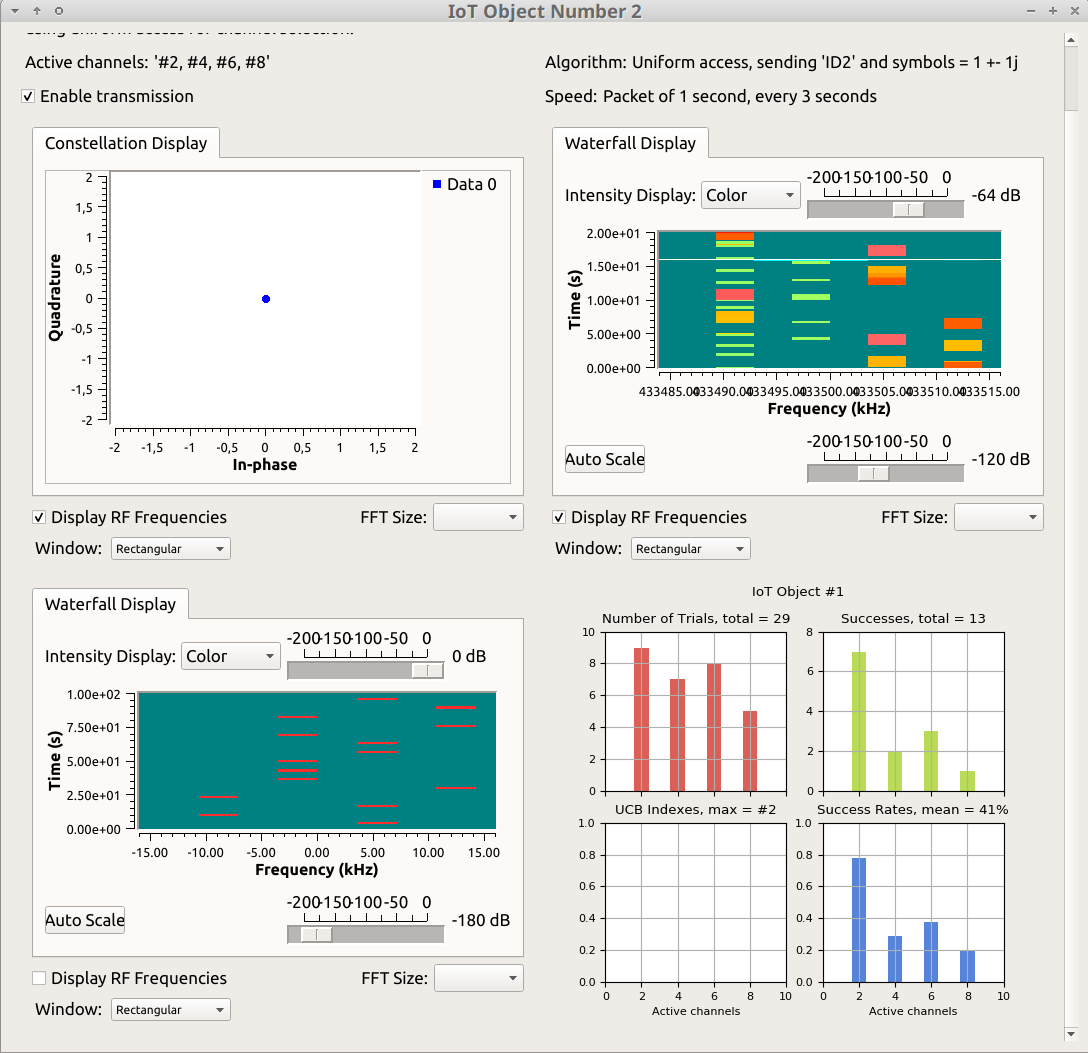
Task: Click the 'Algorithm: Uniform access' text line
Action: pos(781,62)
